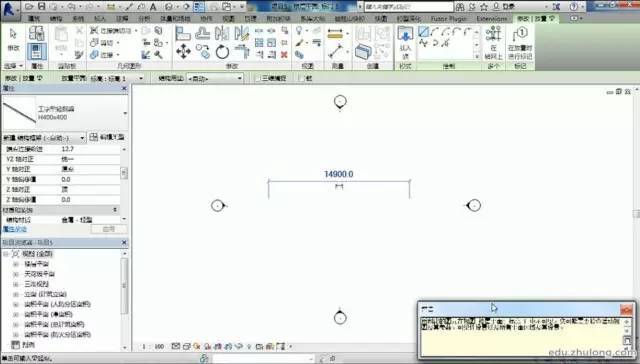Open the Extensions ribbon tab

tap(491, 19)
